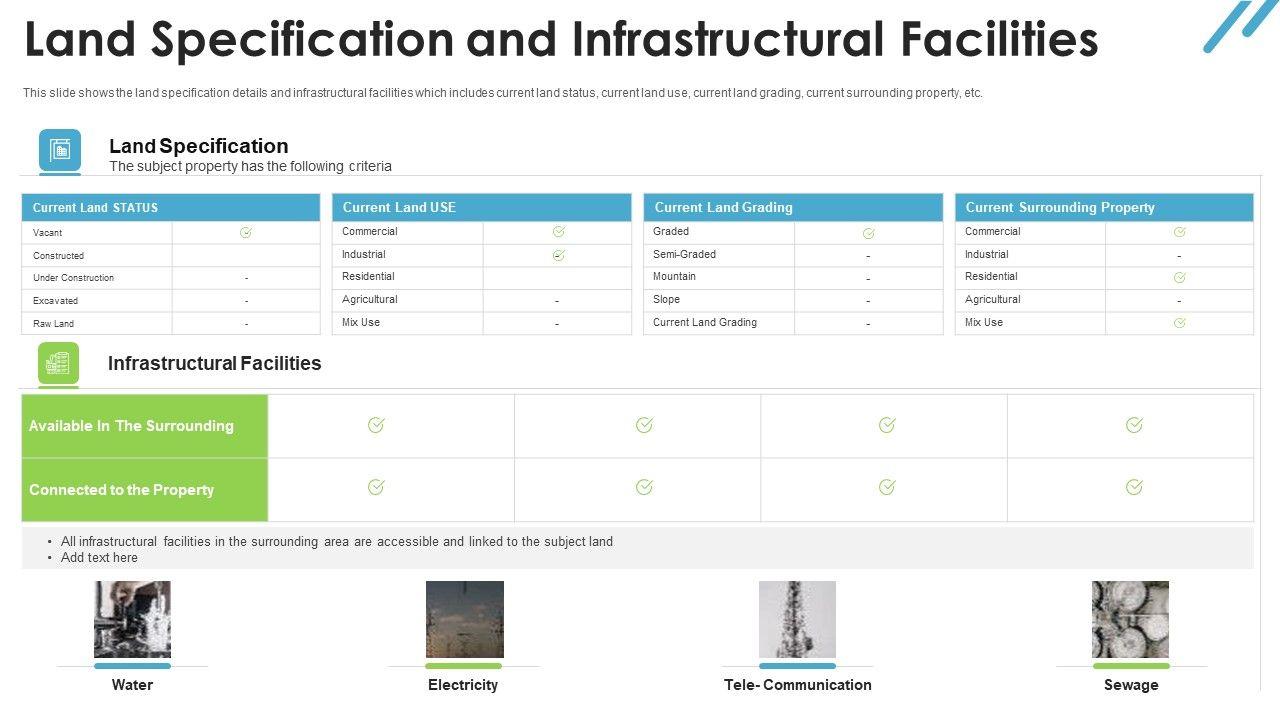Click the Under Construction row label
This screenshot has width=1280, height=720.
[x=73, y=278]
